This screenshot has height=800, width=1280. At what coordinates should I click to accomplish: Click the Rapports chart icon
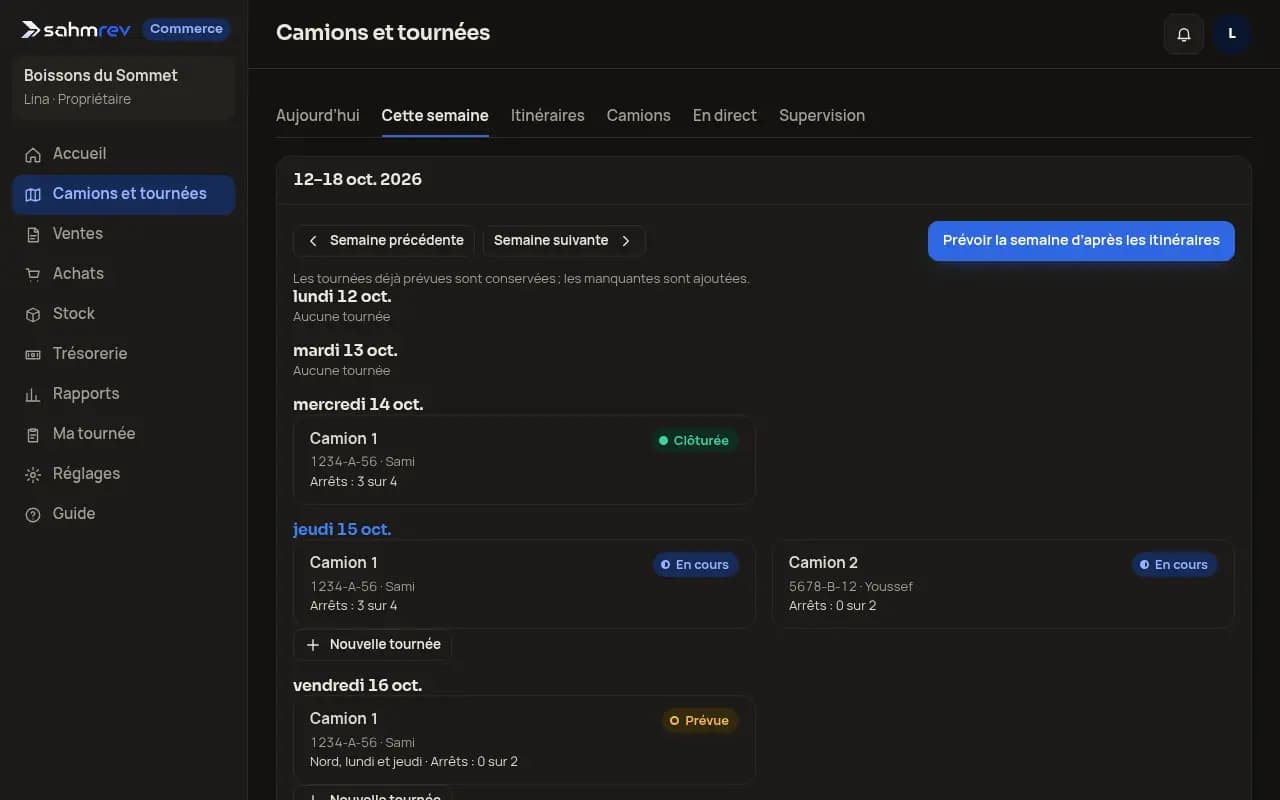click(x=33, y=394)
